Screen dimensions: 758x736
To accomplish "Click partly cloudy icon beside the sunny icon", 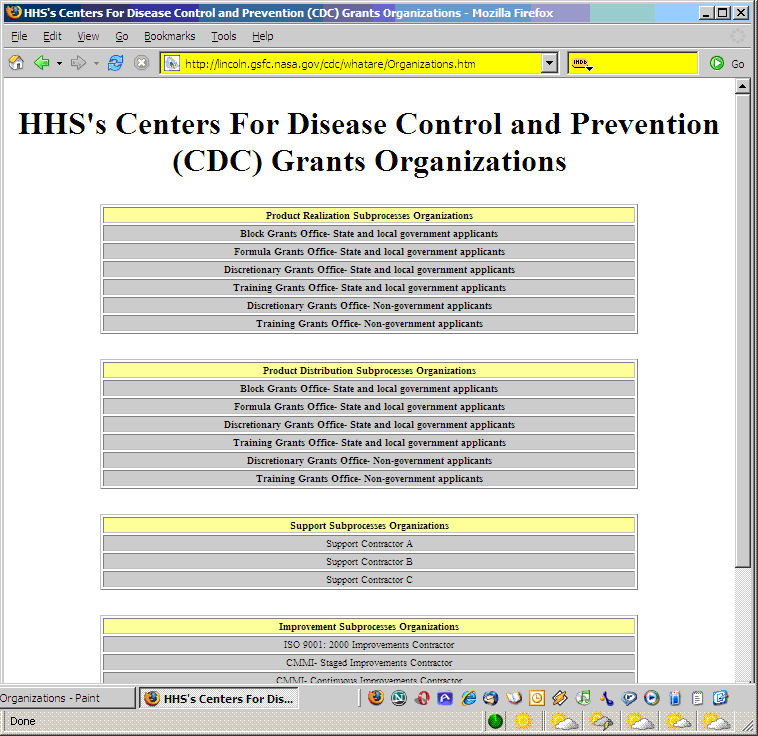I will click(x=563, y=721).
